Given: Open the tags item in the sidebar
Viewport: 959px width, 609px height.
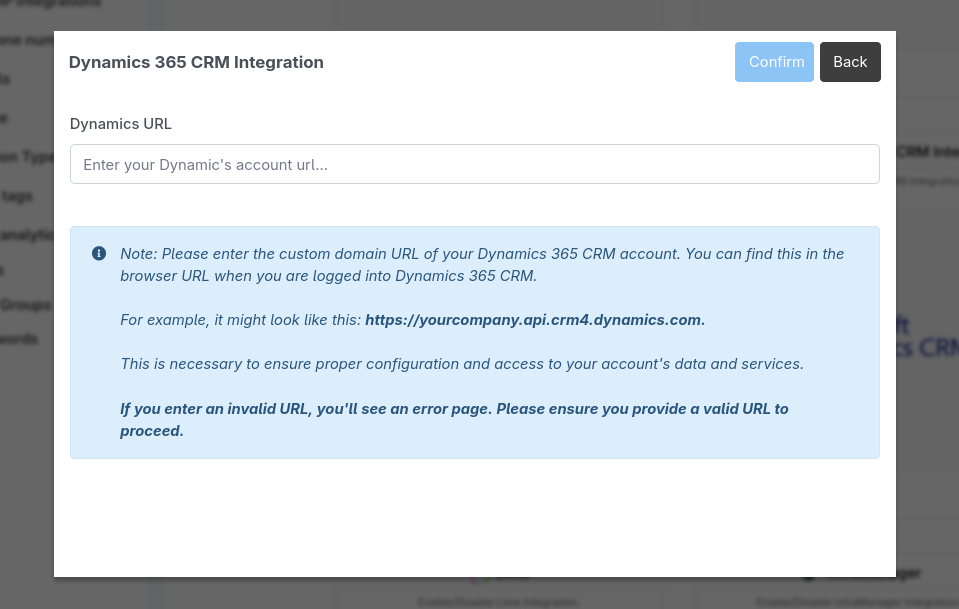Looking at the screenshot, I should (18, 196).
